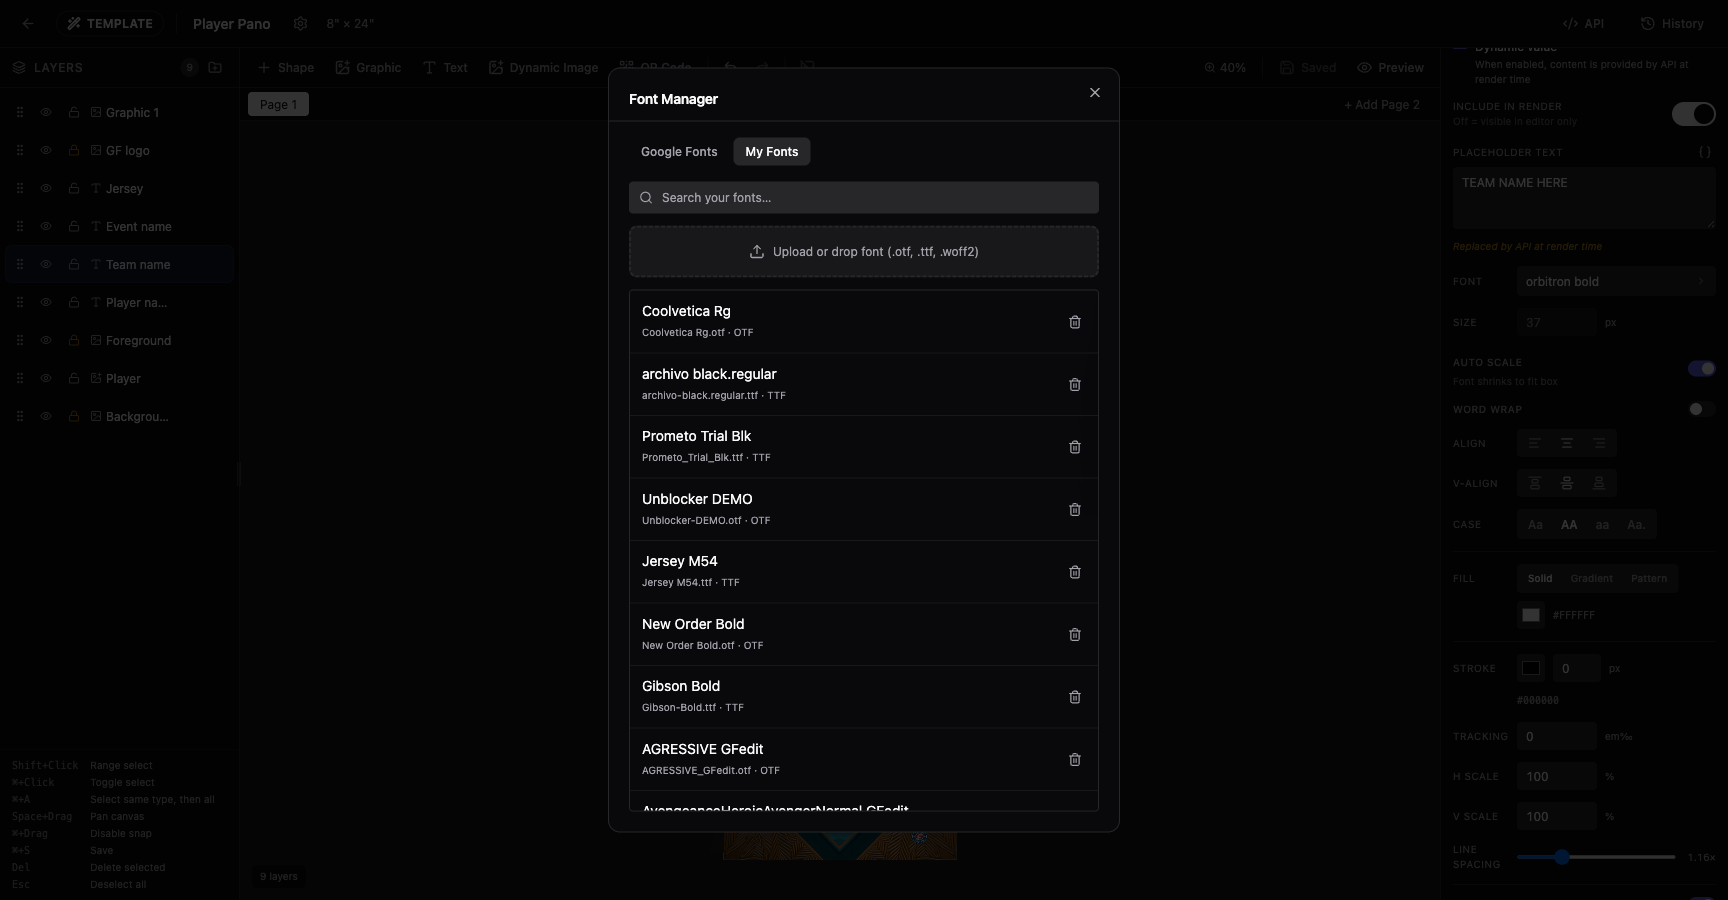Toggle visibility of Foreground layer

(x=46, y=341)
